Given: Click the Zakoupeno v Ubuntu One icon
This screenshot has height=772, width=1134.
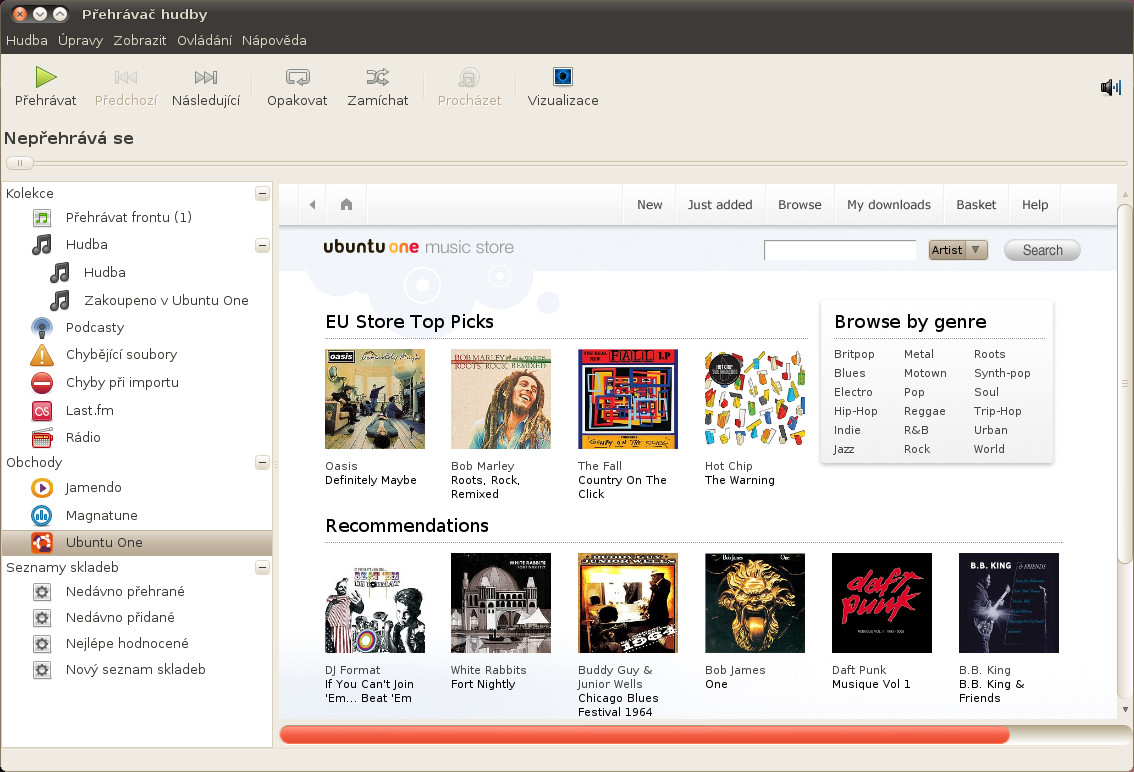Looking at the screenshot, I should point(60,300).
